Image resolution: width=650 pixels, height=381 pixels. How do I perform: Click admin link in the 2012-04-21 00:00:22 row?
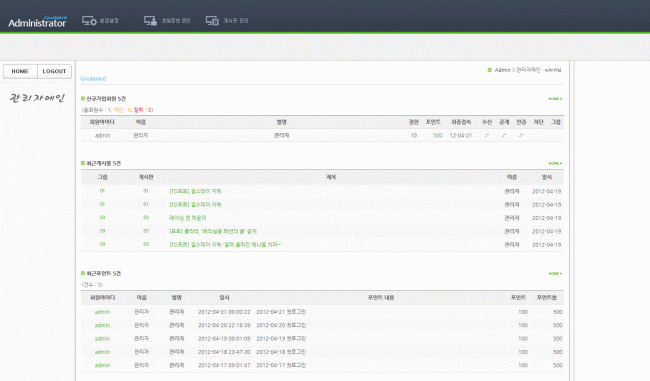click(102, 312)
